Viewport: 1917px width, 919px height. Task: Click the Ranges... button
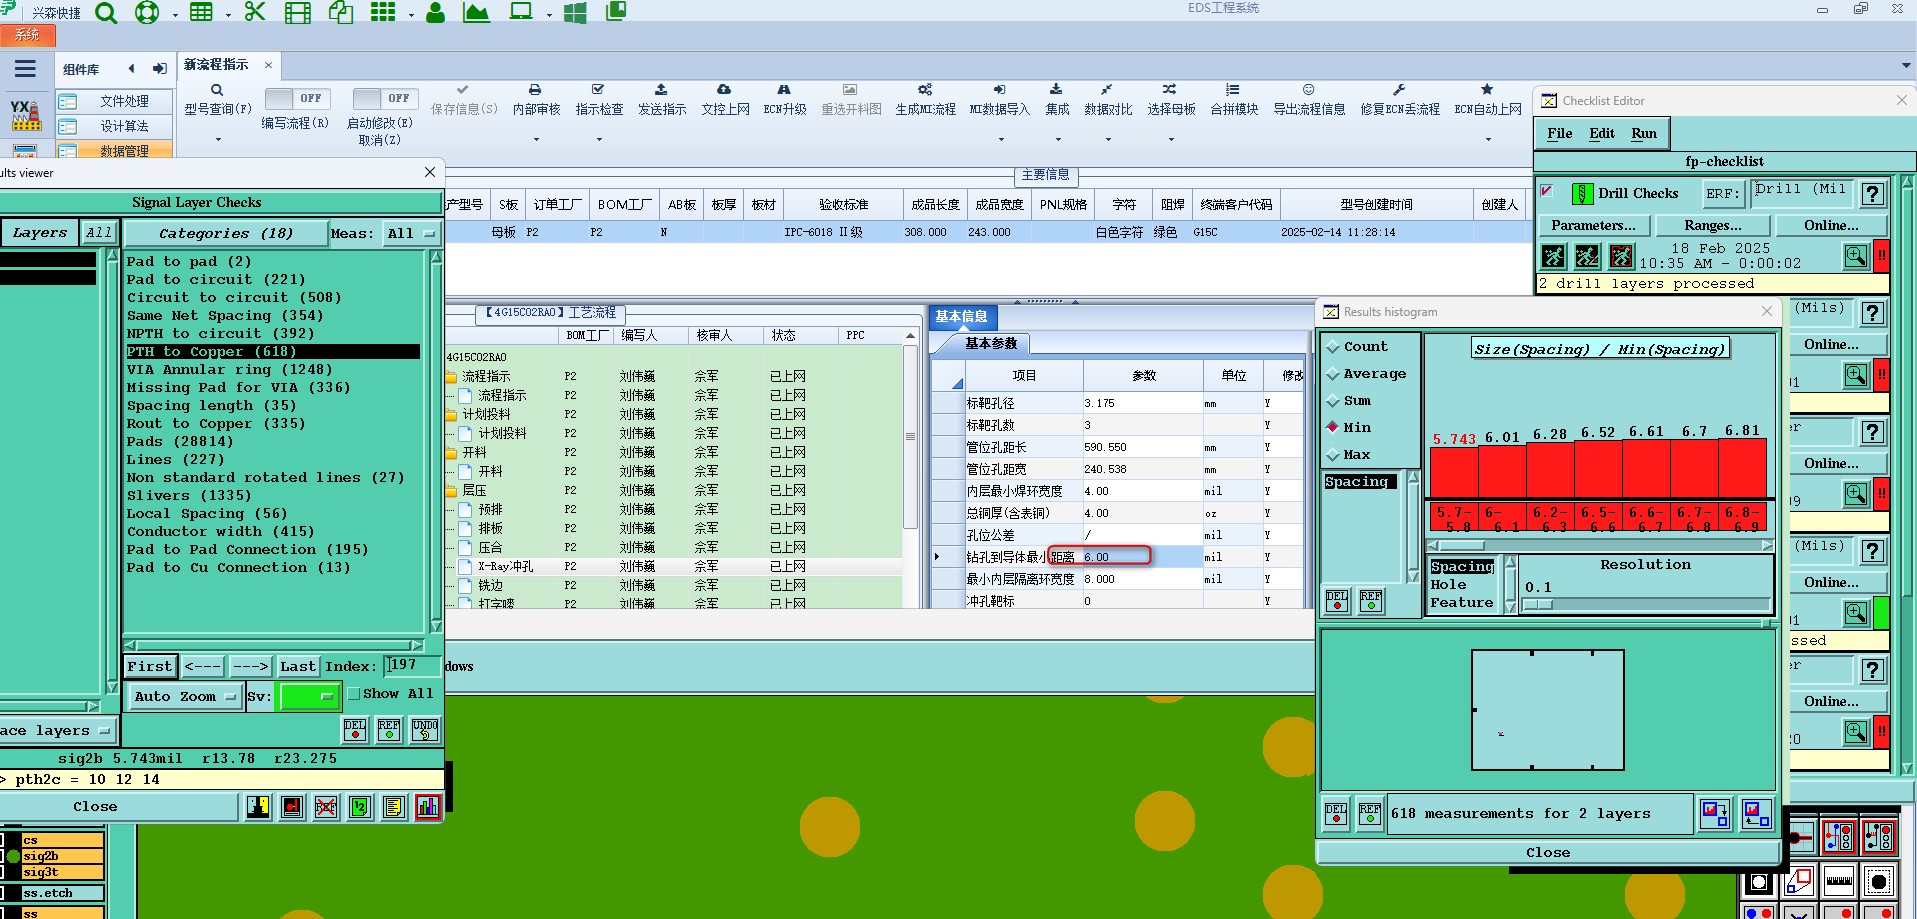pyautogui.click(x=1712, y=225)
